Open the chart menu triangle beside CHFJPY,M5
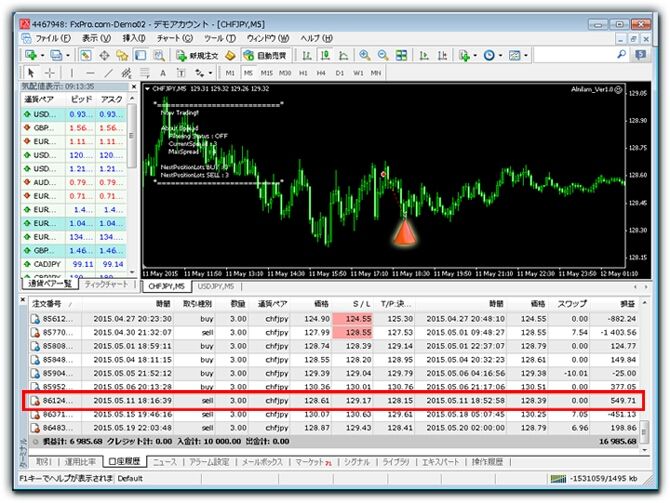Viewport: 670px width, 503px height. point(147,89)
